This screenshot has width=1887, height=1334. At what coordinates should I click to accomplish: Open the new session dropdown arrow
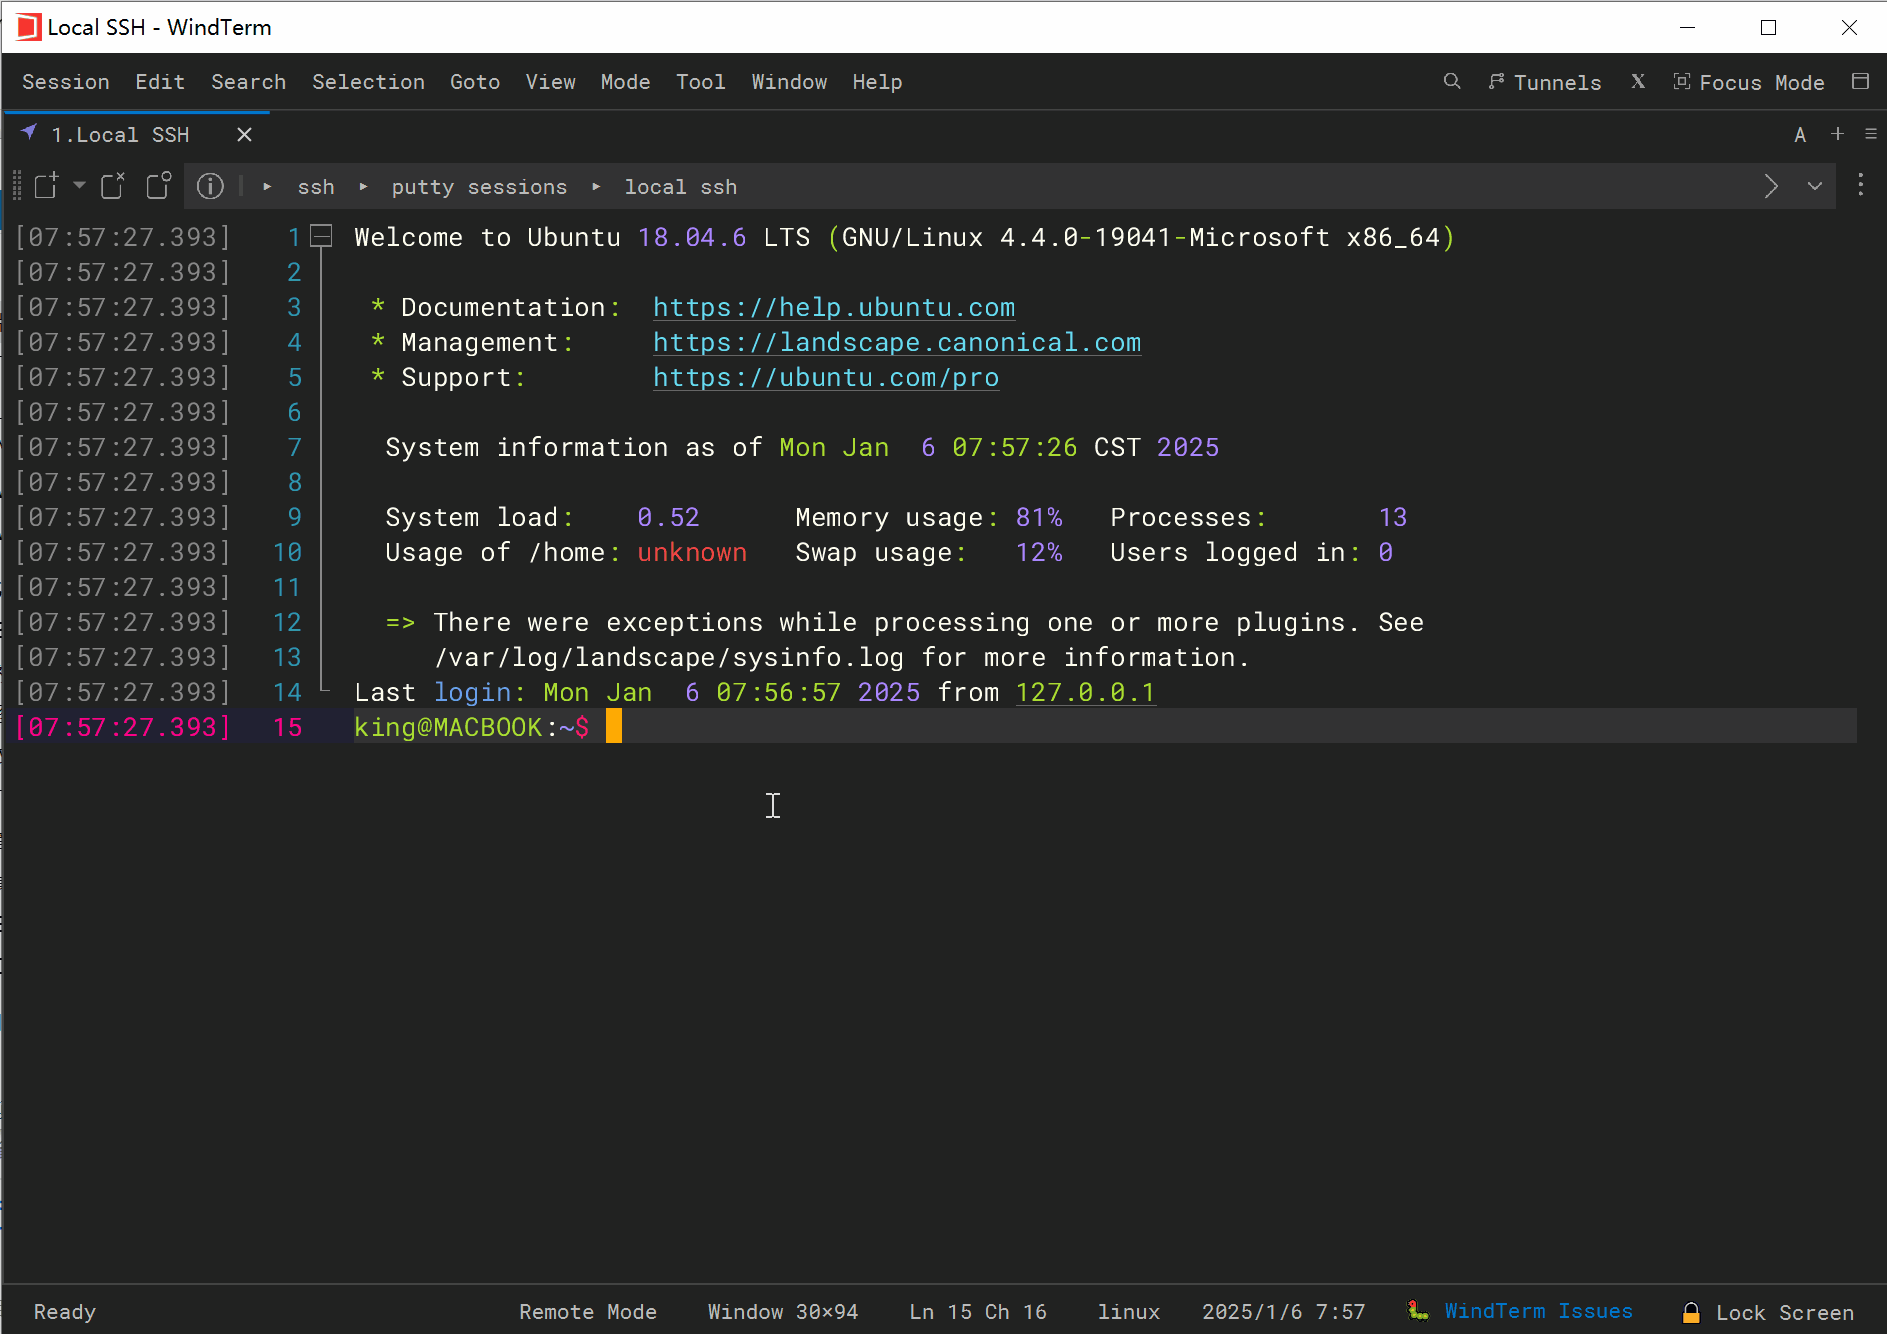79,186
